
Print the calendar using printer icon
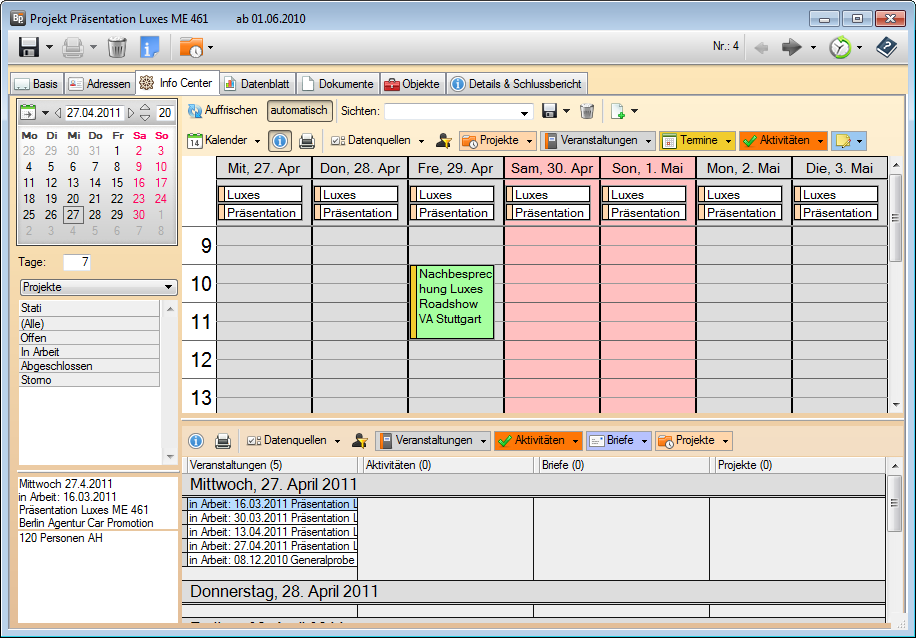pyautogui.click(x=307, y=141)
